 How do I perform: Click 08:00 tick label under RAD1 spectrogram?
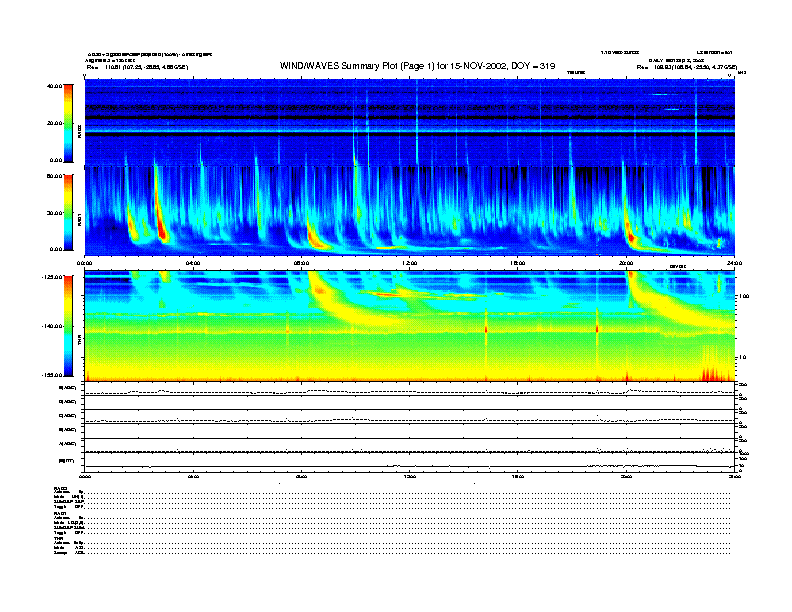point(302,263)
